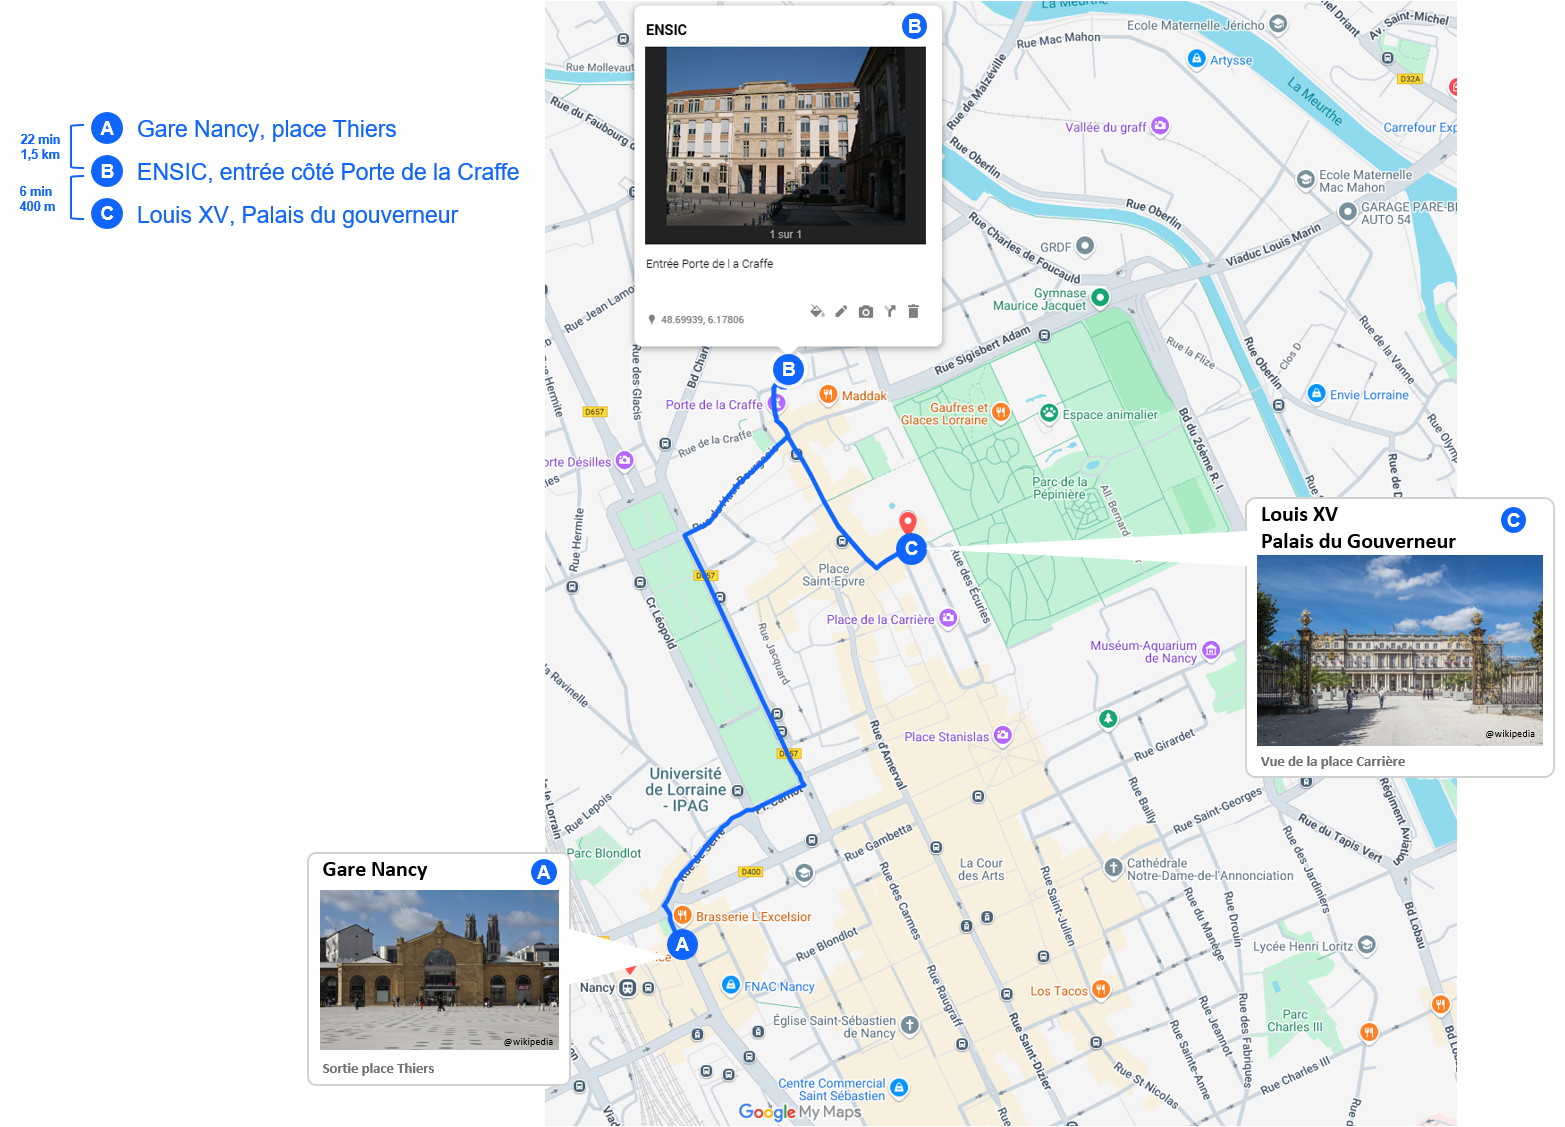Add photo using the camera icon
Image resolution: width=1565 pixels, height=1127 pixels.
pos(866,312)
